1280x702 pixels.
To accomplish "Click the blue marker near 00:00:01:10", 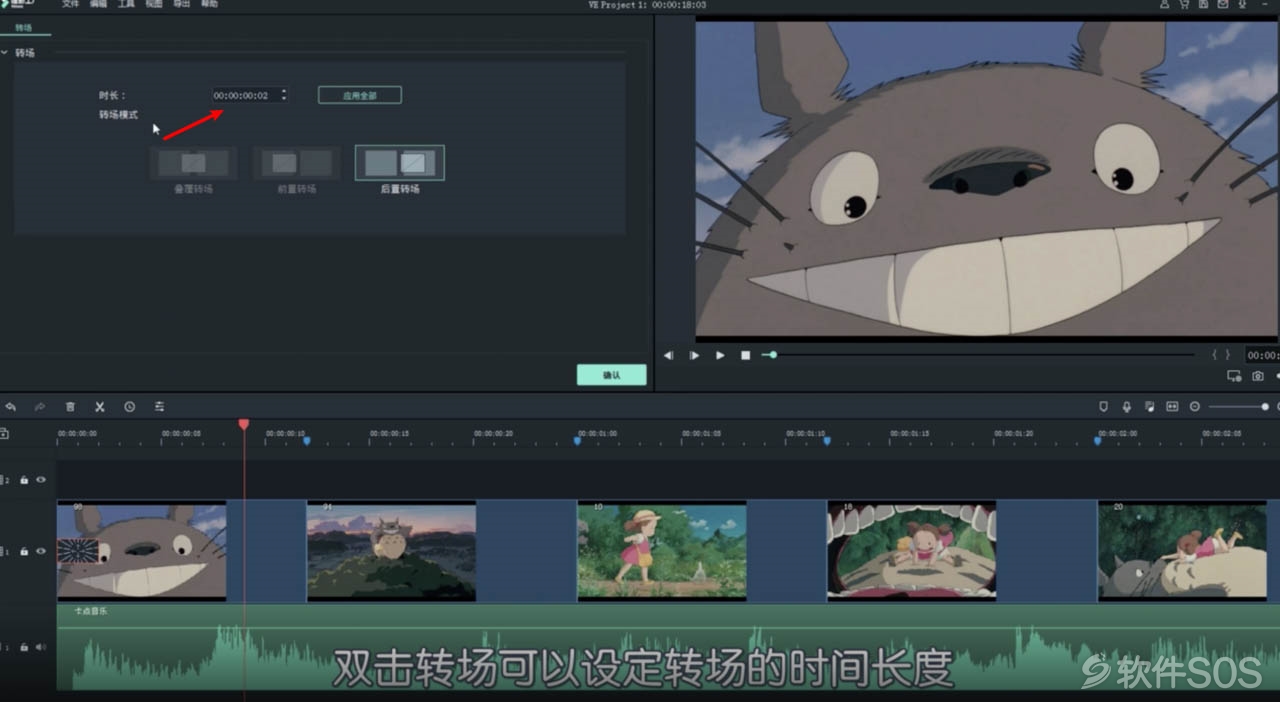I will click(x=827, y=440).
